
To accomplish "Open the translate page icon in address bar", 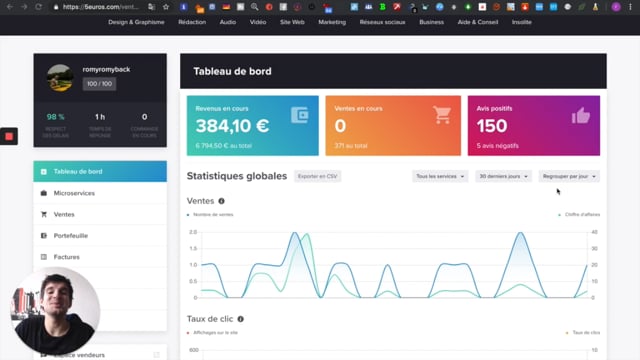I will click(151, 7).
